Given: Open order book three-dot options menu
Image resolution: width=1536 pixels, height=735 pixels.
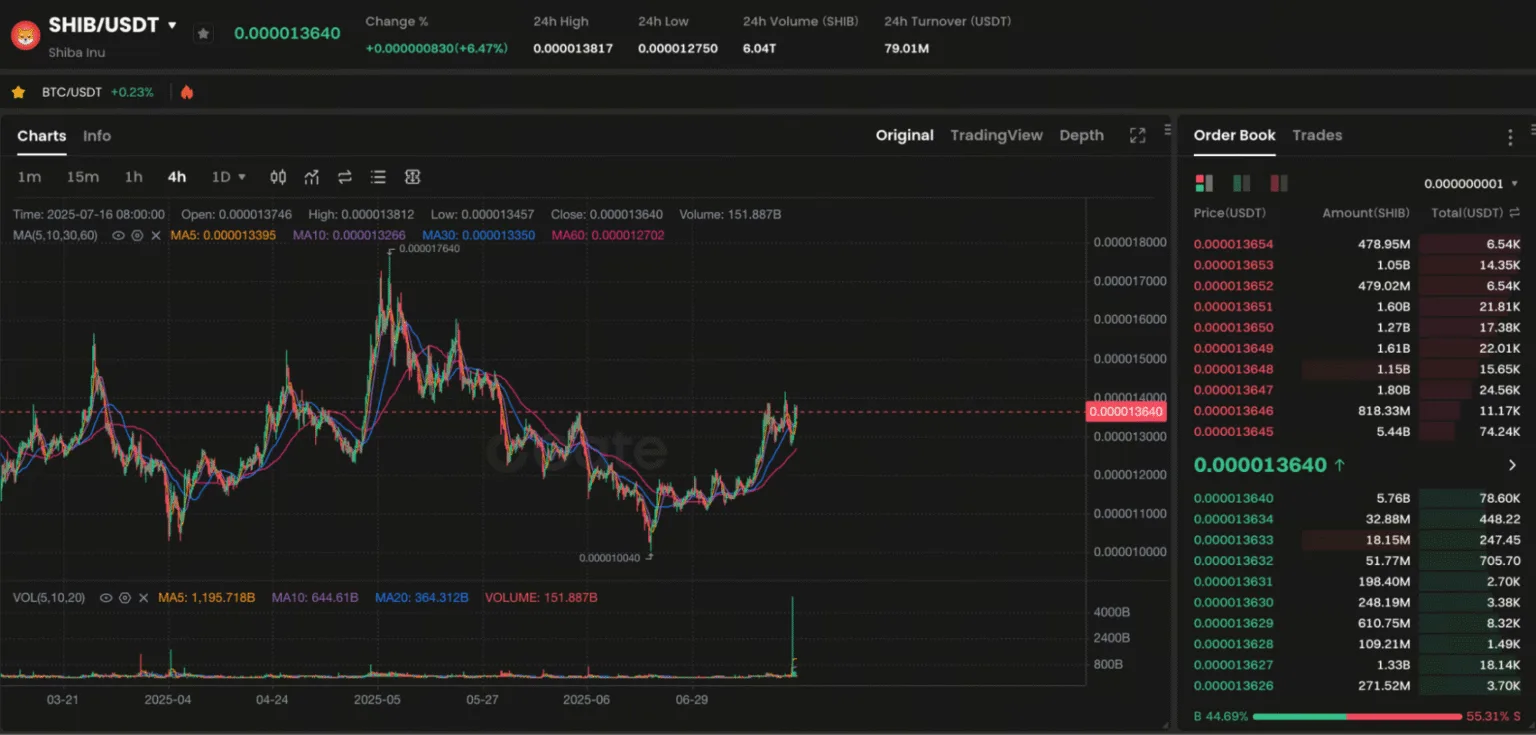Looking at the screenshot, I should point(1510,137).
